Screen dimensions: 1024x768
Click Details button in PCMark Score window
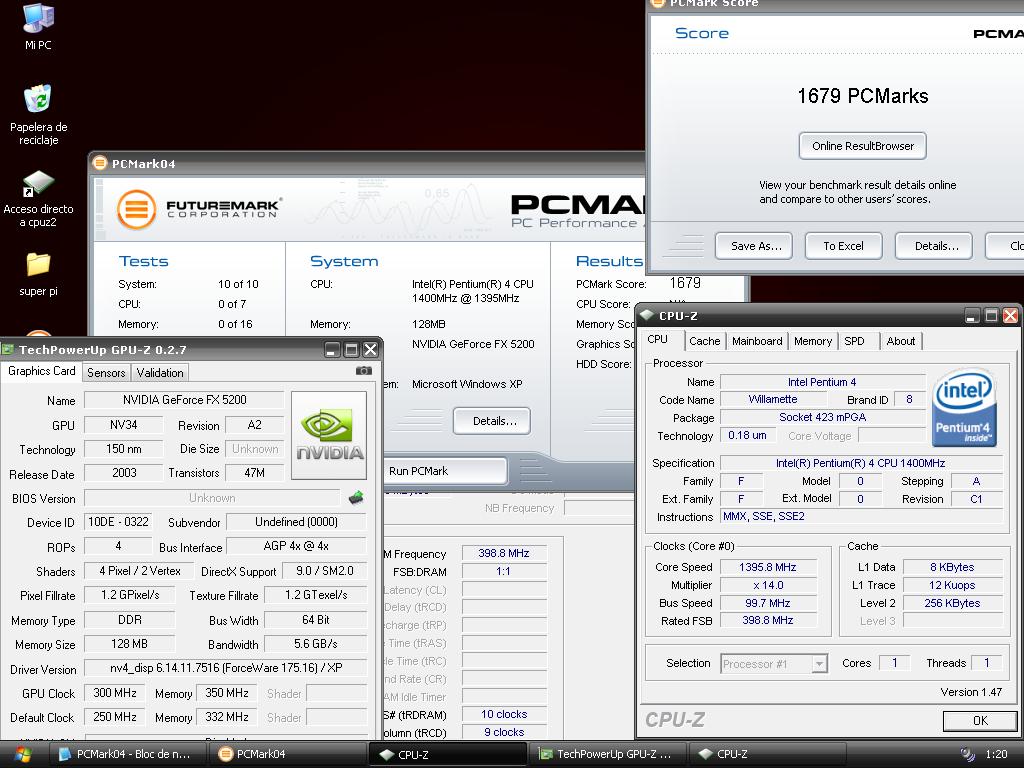(934, 246)
